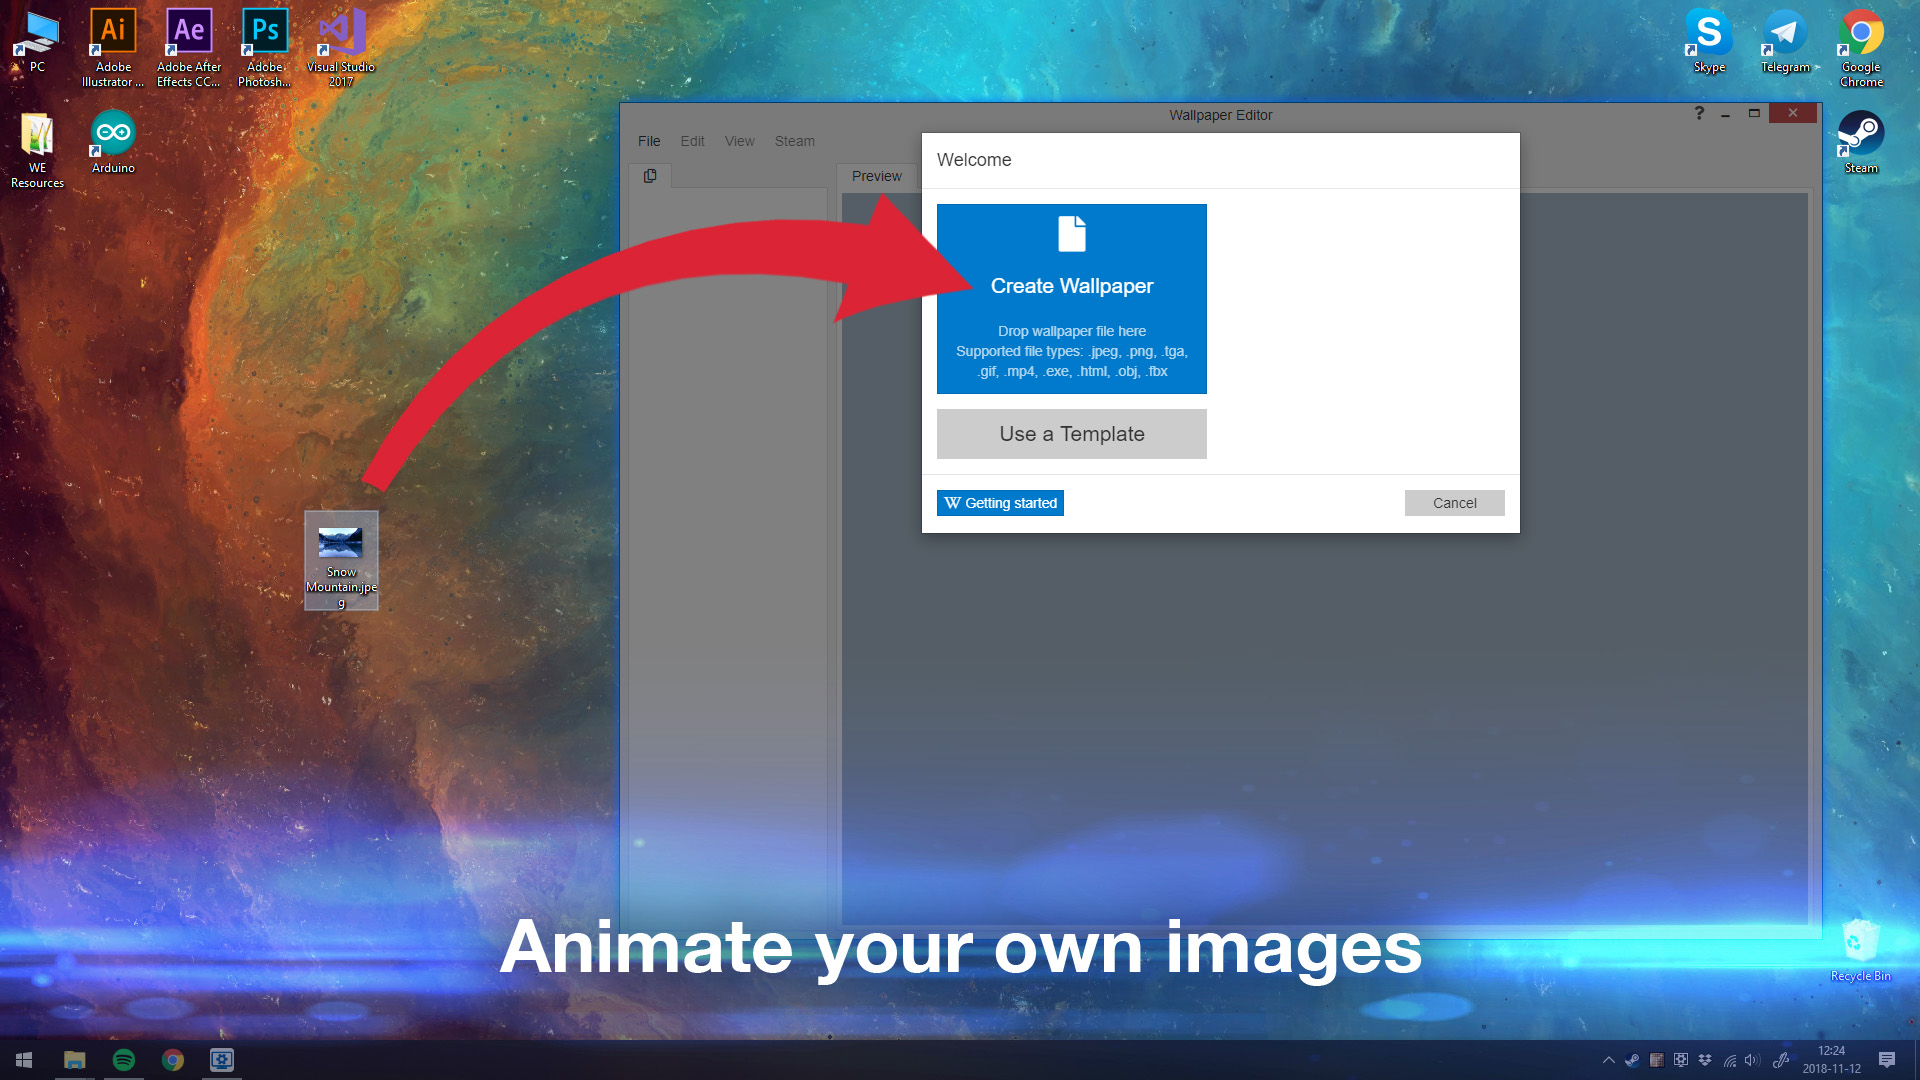Open the Edit menu
Screen dimensions: 1920x1080
[692, 141]
